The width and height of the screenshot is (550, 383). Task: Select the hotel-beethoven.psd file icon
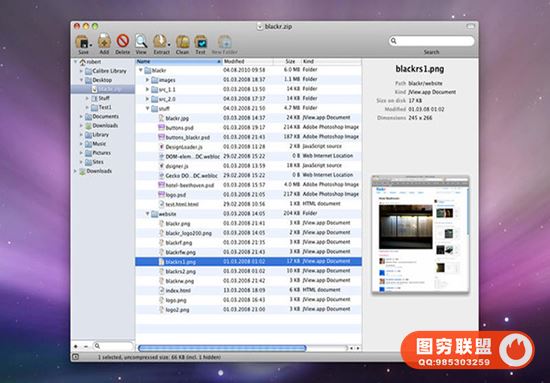[x=161, y=185]
